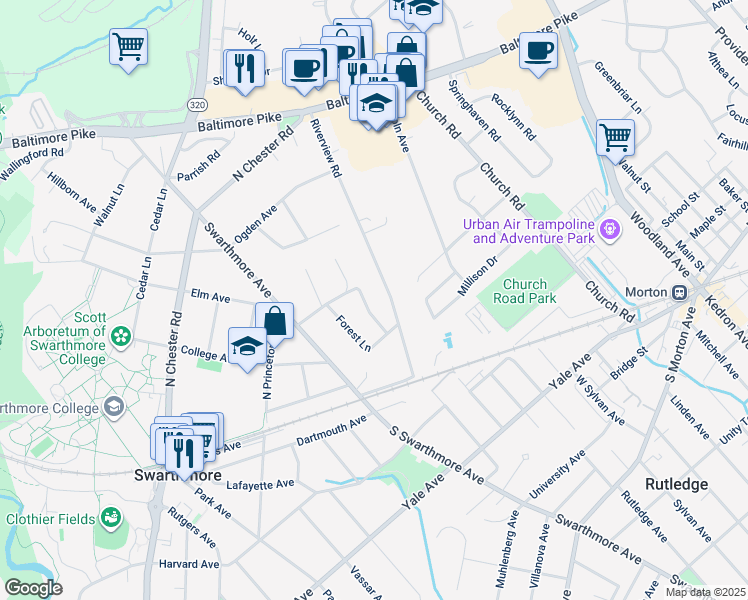
Task: Click the Route 320 highway shield
Action: (197, 105)
